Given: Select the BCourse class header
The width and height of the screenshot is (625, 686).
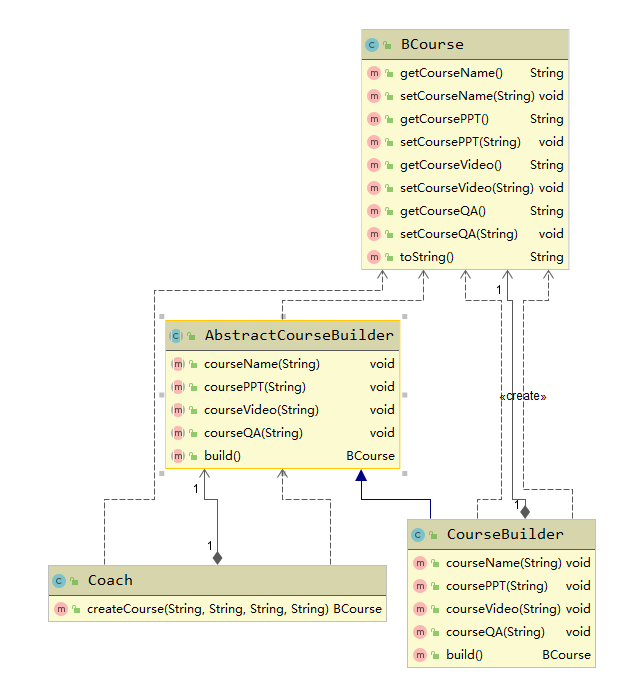Looking at the screenshot, I should click(x=432, y=45).
